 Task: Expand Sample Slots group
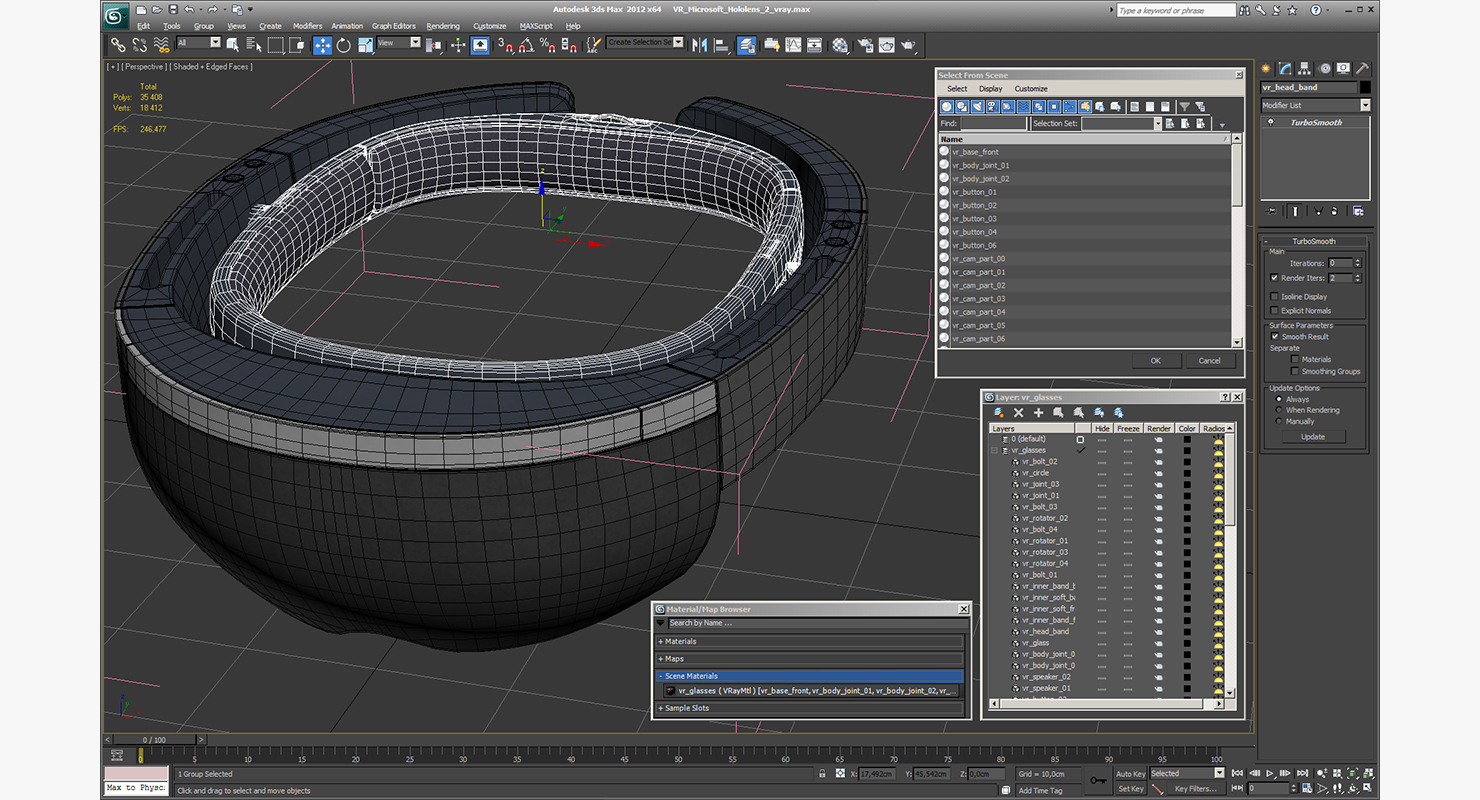(x=810, y=708)
